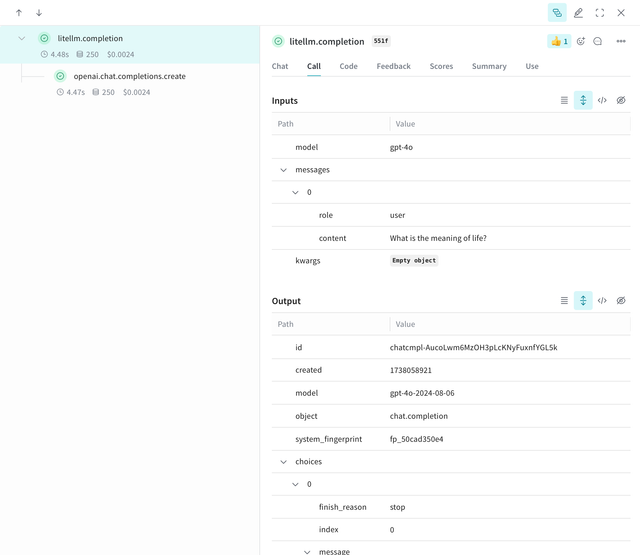The image size is (640, 555).
Task: Hide the Inputs section with eye icon
Action: pyautogui.click(x=621, y=101)
